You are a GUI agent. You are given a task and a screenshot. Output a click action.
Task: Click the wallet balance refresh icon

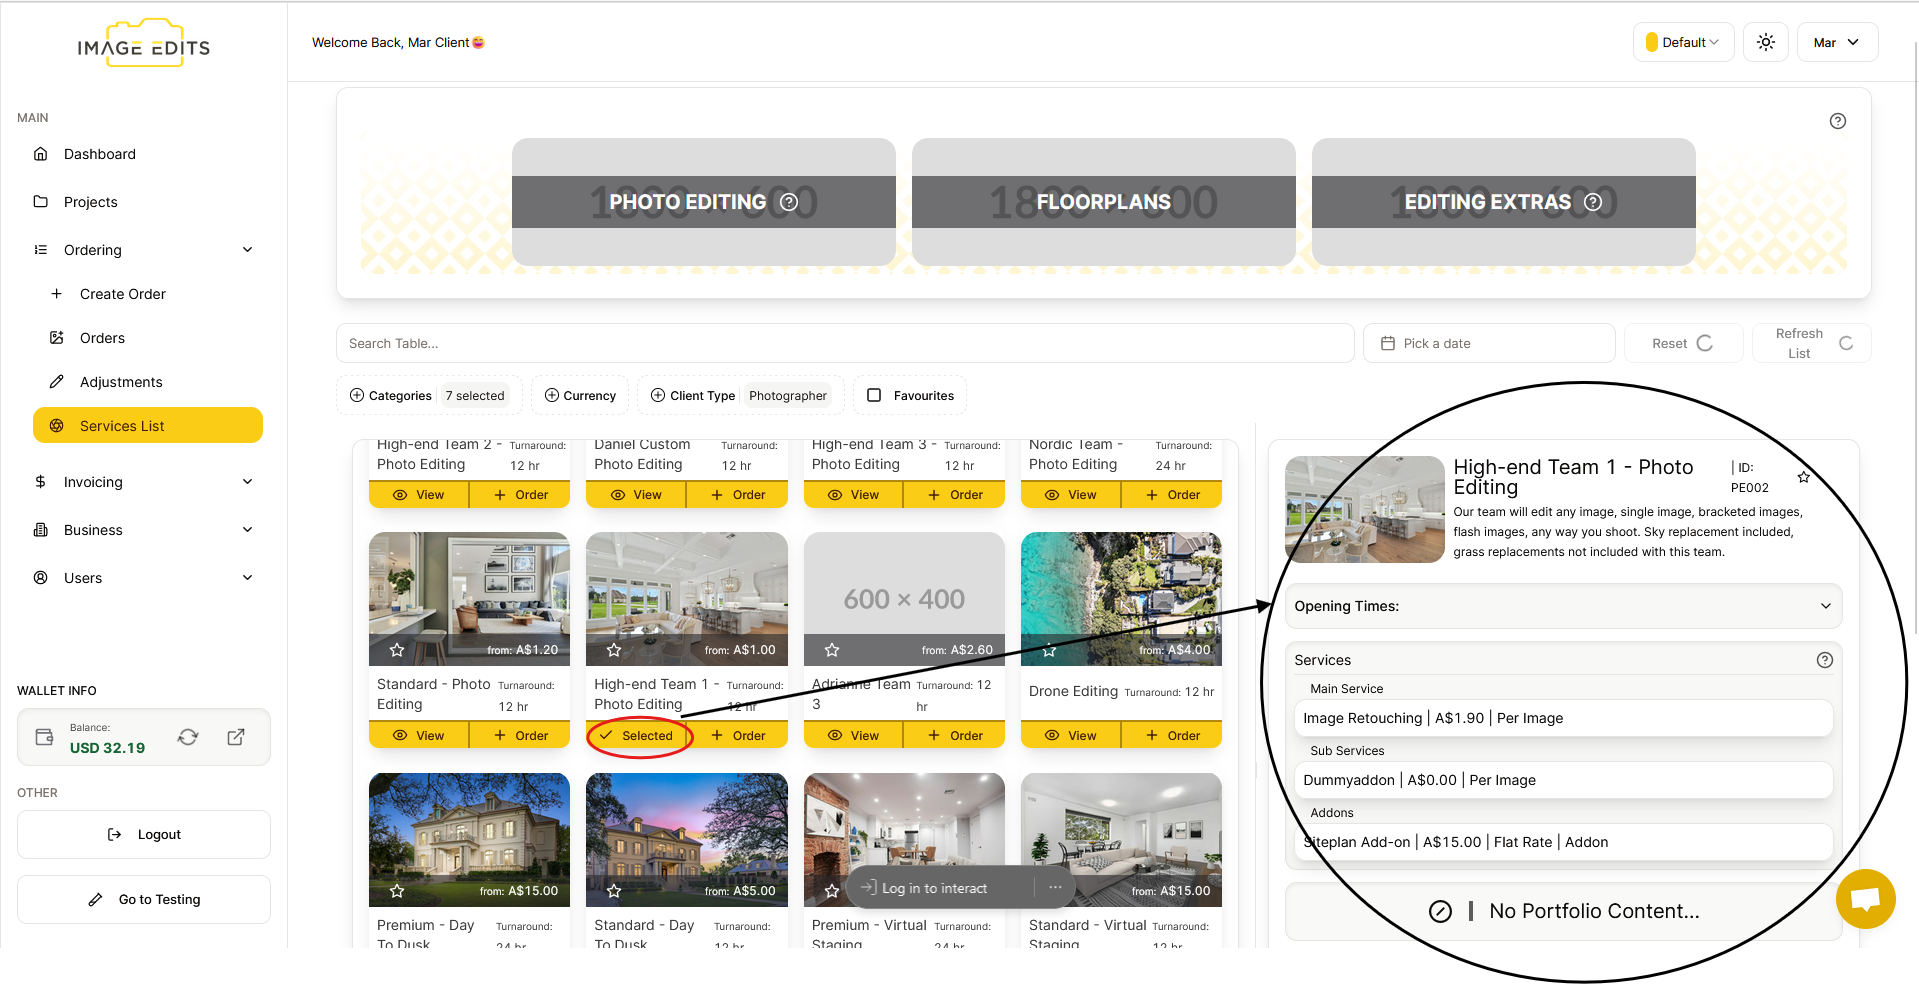coord(188,737)
